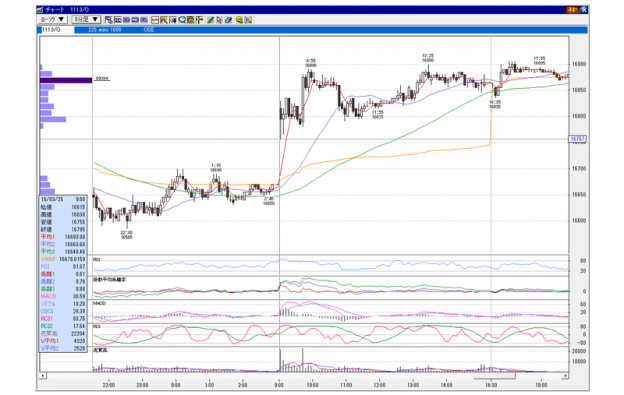Click the horizontal scrollbar thumb near 16:30
Viewport: 624px width, 395px height.
tap(494, 375)
